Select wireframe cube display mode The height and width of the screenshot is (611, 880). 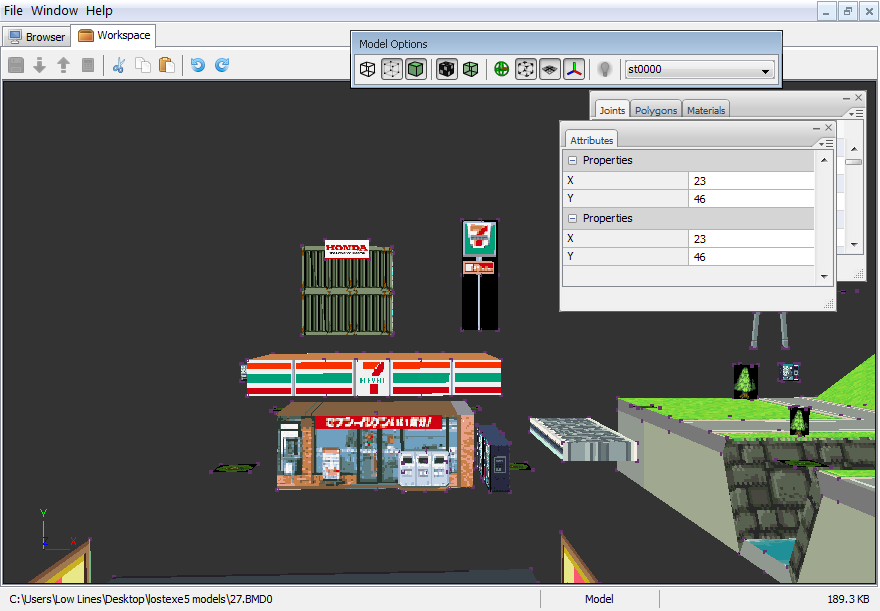pos(368,70)
